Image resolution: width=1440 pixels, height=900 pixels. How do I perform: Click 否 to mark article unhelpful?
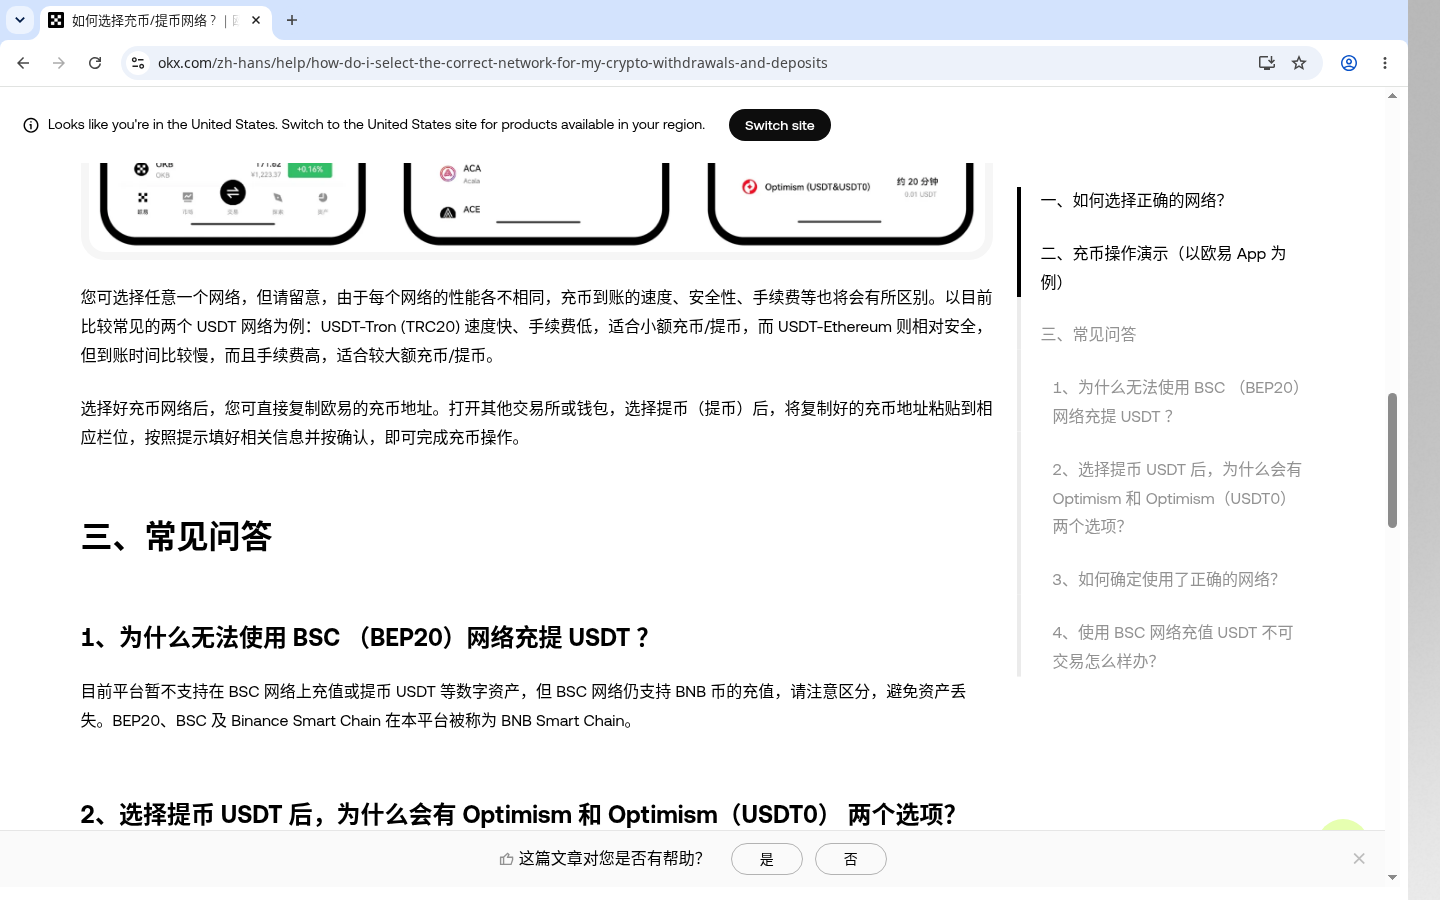pos(851,859)
